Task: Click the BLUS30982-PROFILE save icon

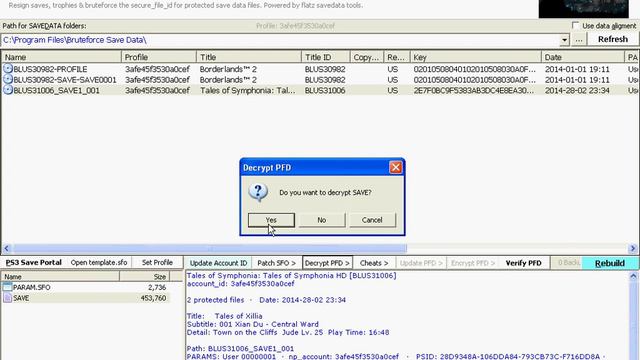Action: 8,69
